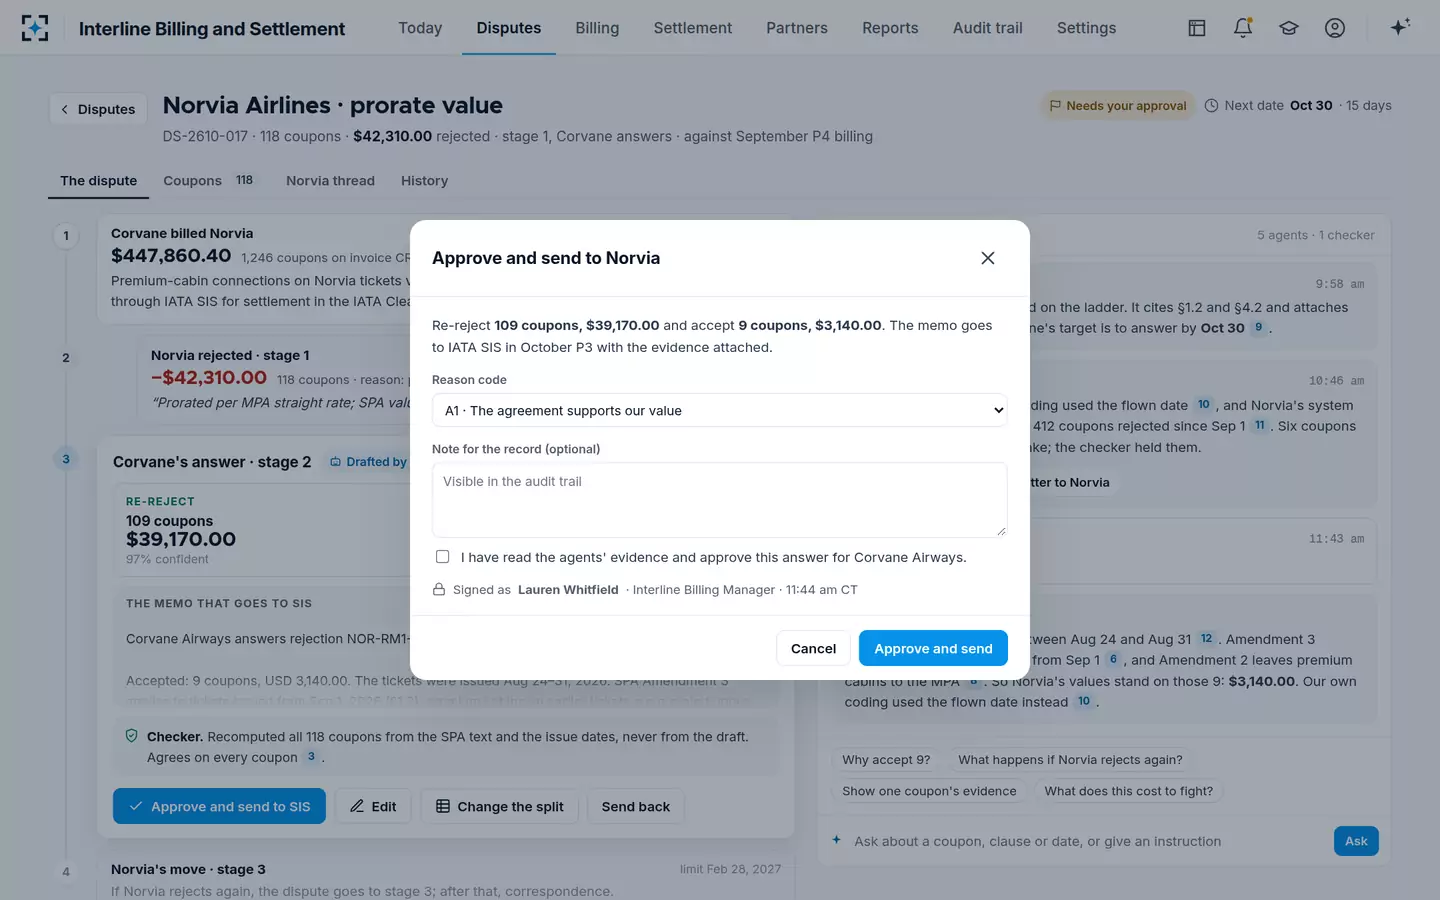
Task: Open notifications bell
Action: (x=1243, y=28)
